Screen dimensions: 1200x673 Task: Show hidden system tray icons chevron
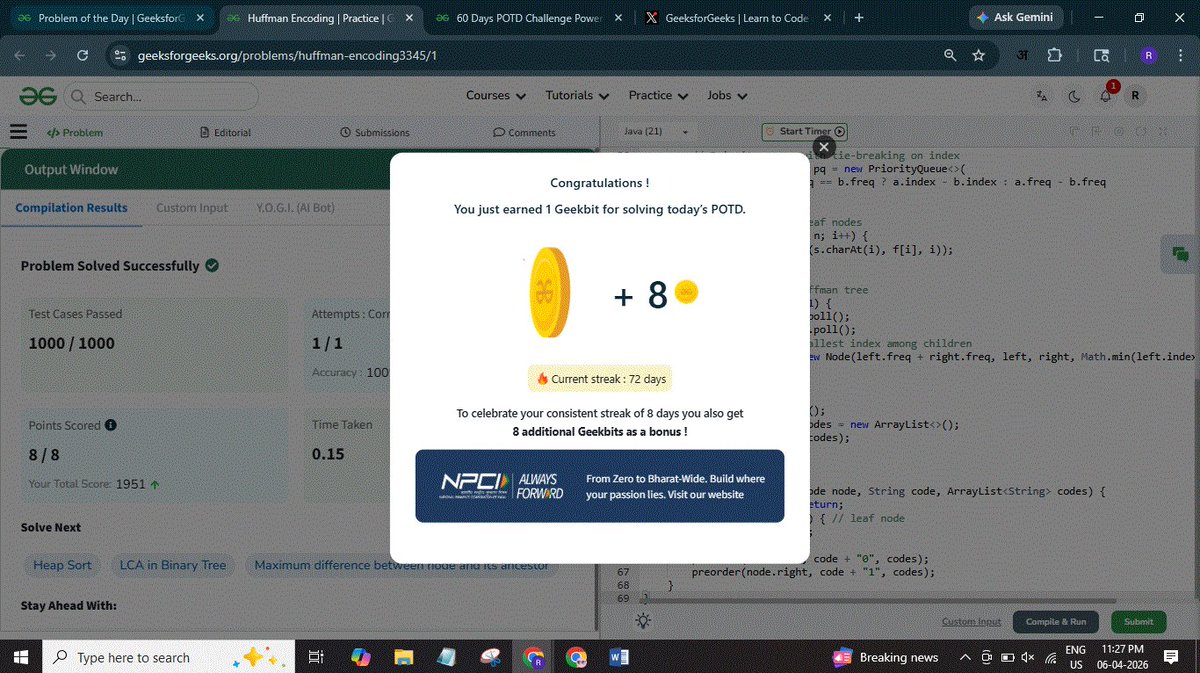coord(965,657)
